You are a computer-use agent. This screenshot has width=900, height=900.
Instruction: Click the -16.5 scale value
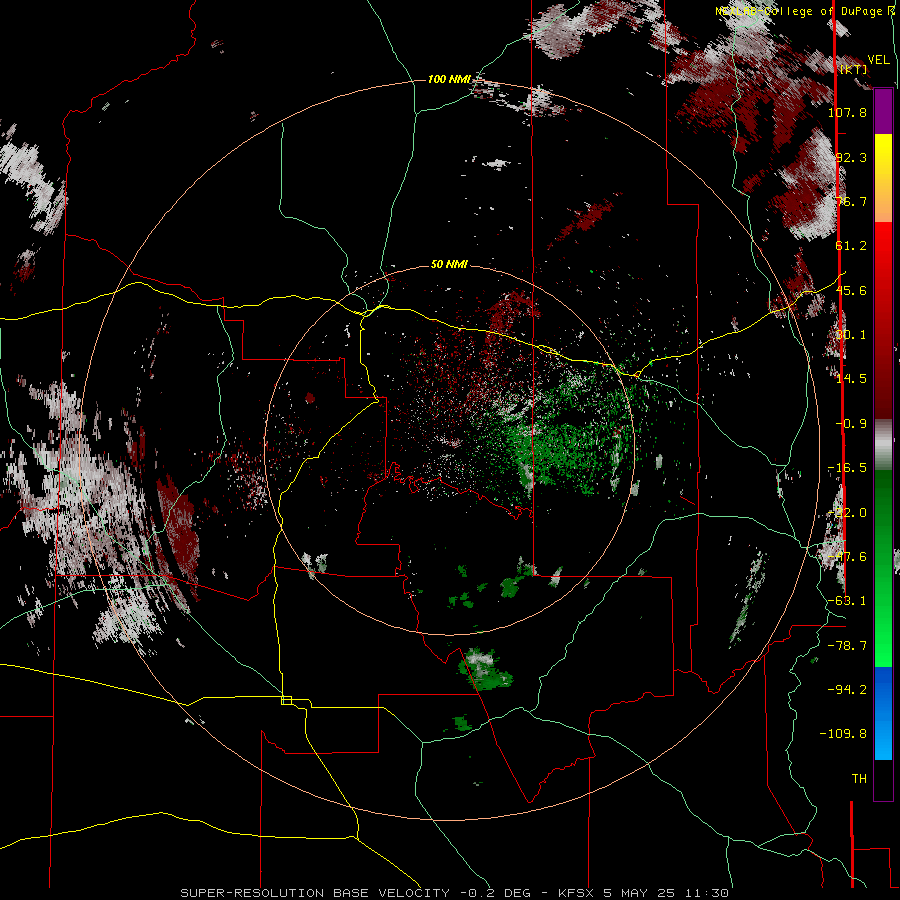(x=847, y=468)
